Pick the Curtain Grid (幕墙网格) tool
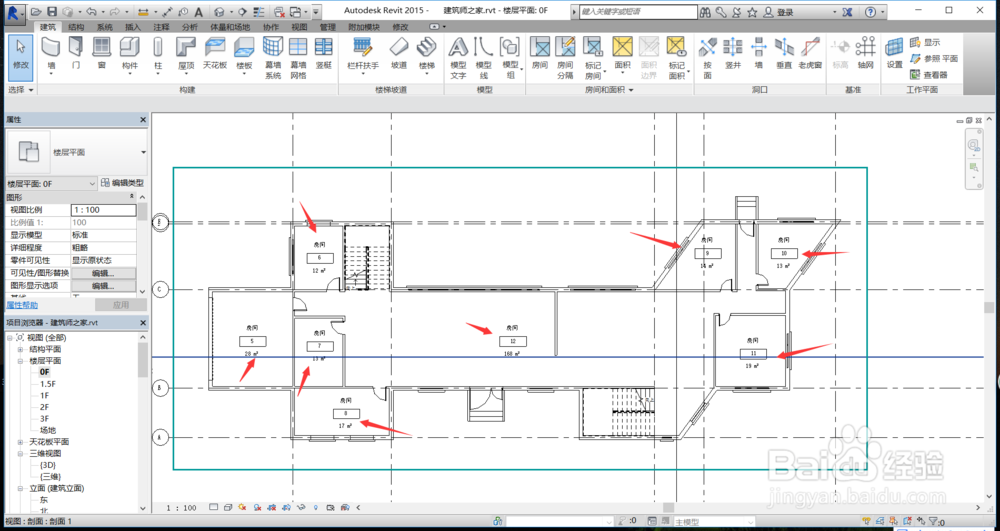 click(x=298, y=57)
